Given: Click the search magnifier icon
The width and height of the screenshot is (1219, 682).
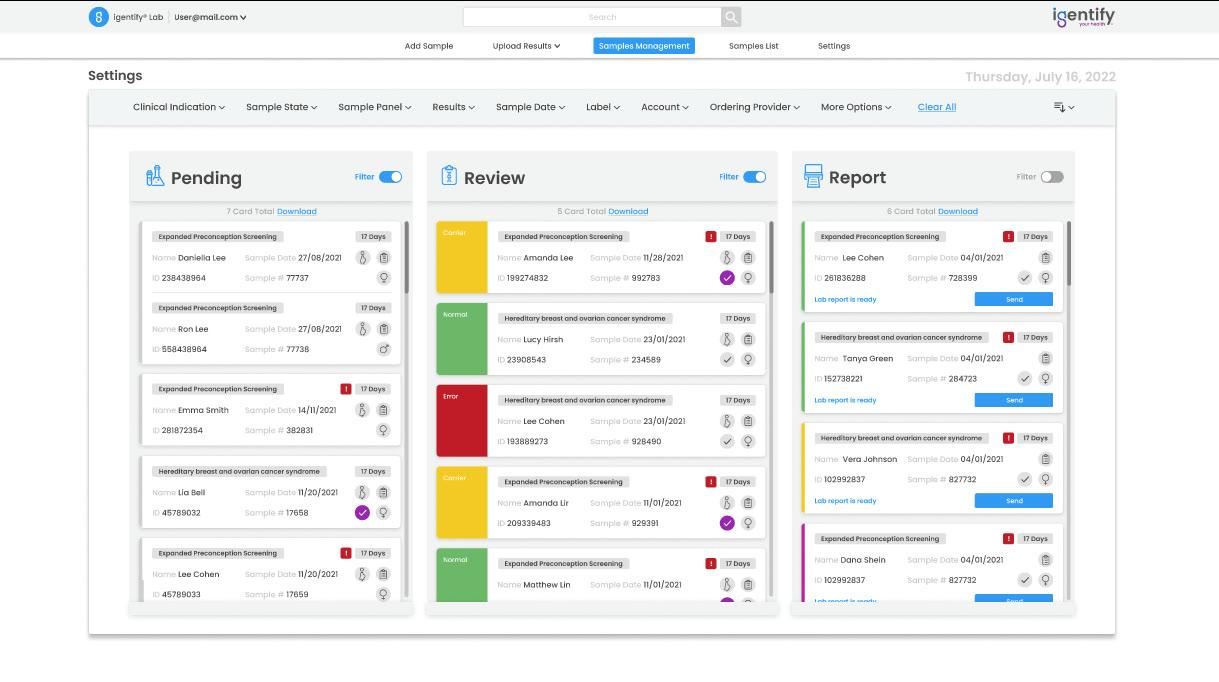Looking at the screenshot, I should point(731,17).
